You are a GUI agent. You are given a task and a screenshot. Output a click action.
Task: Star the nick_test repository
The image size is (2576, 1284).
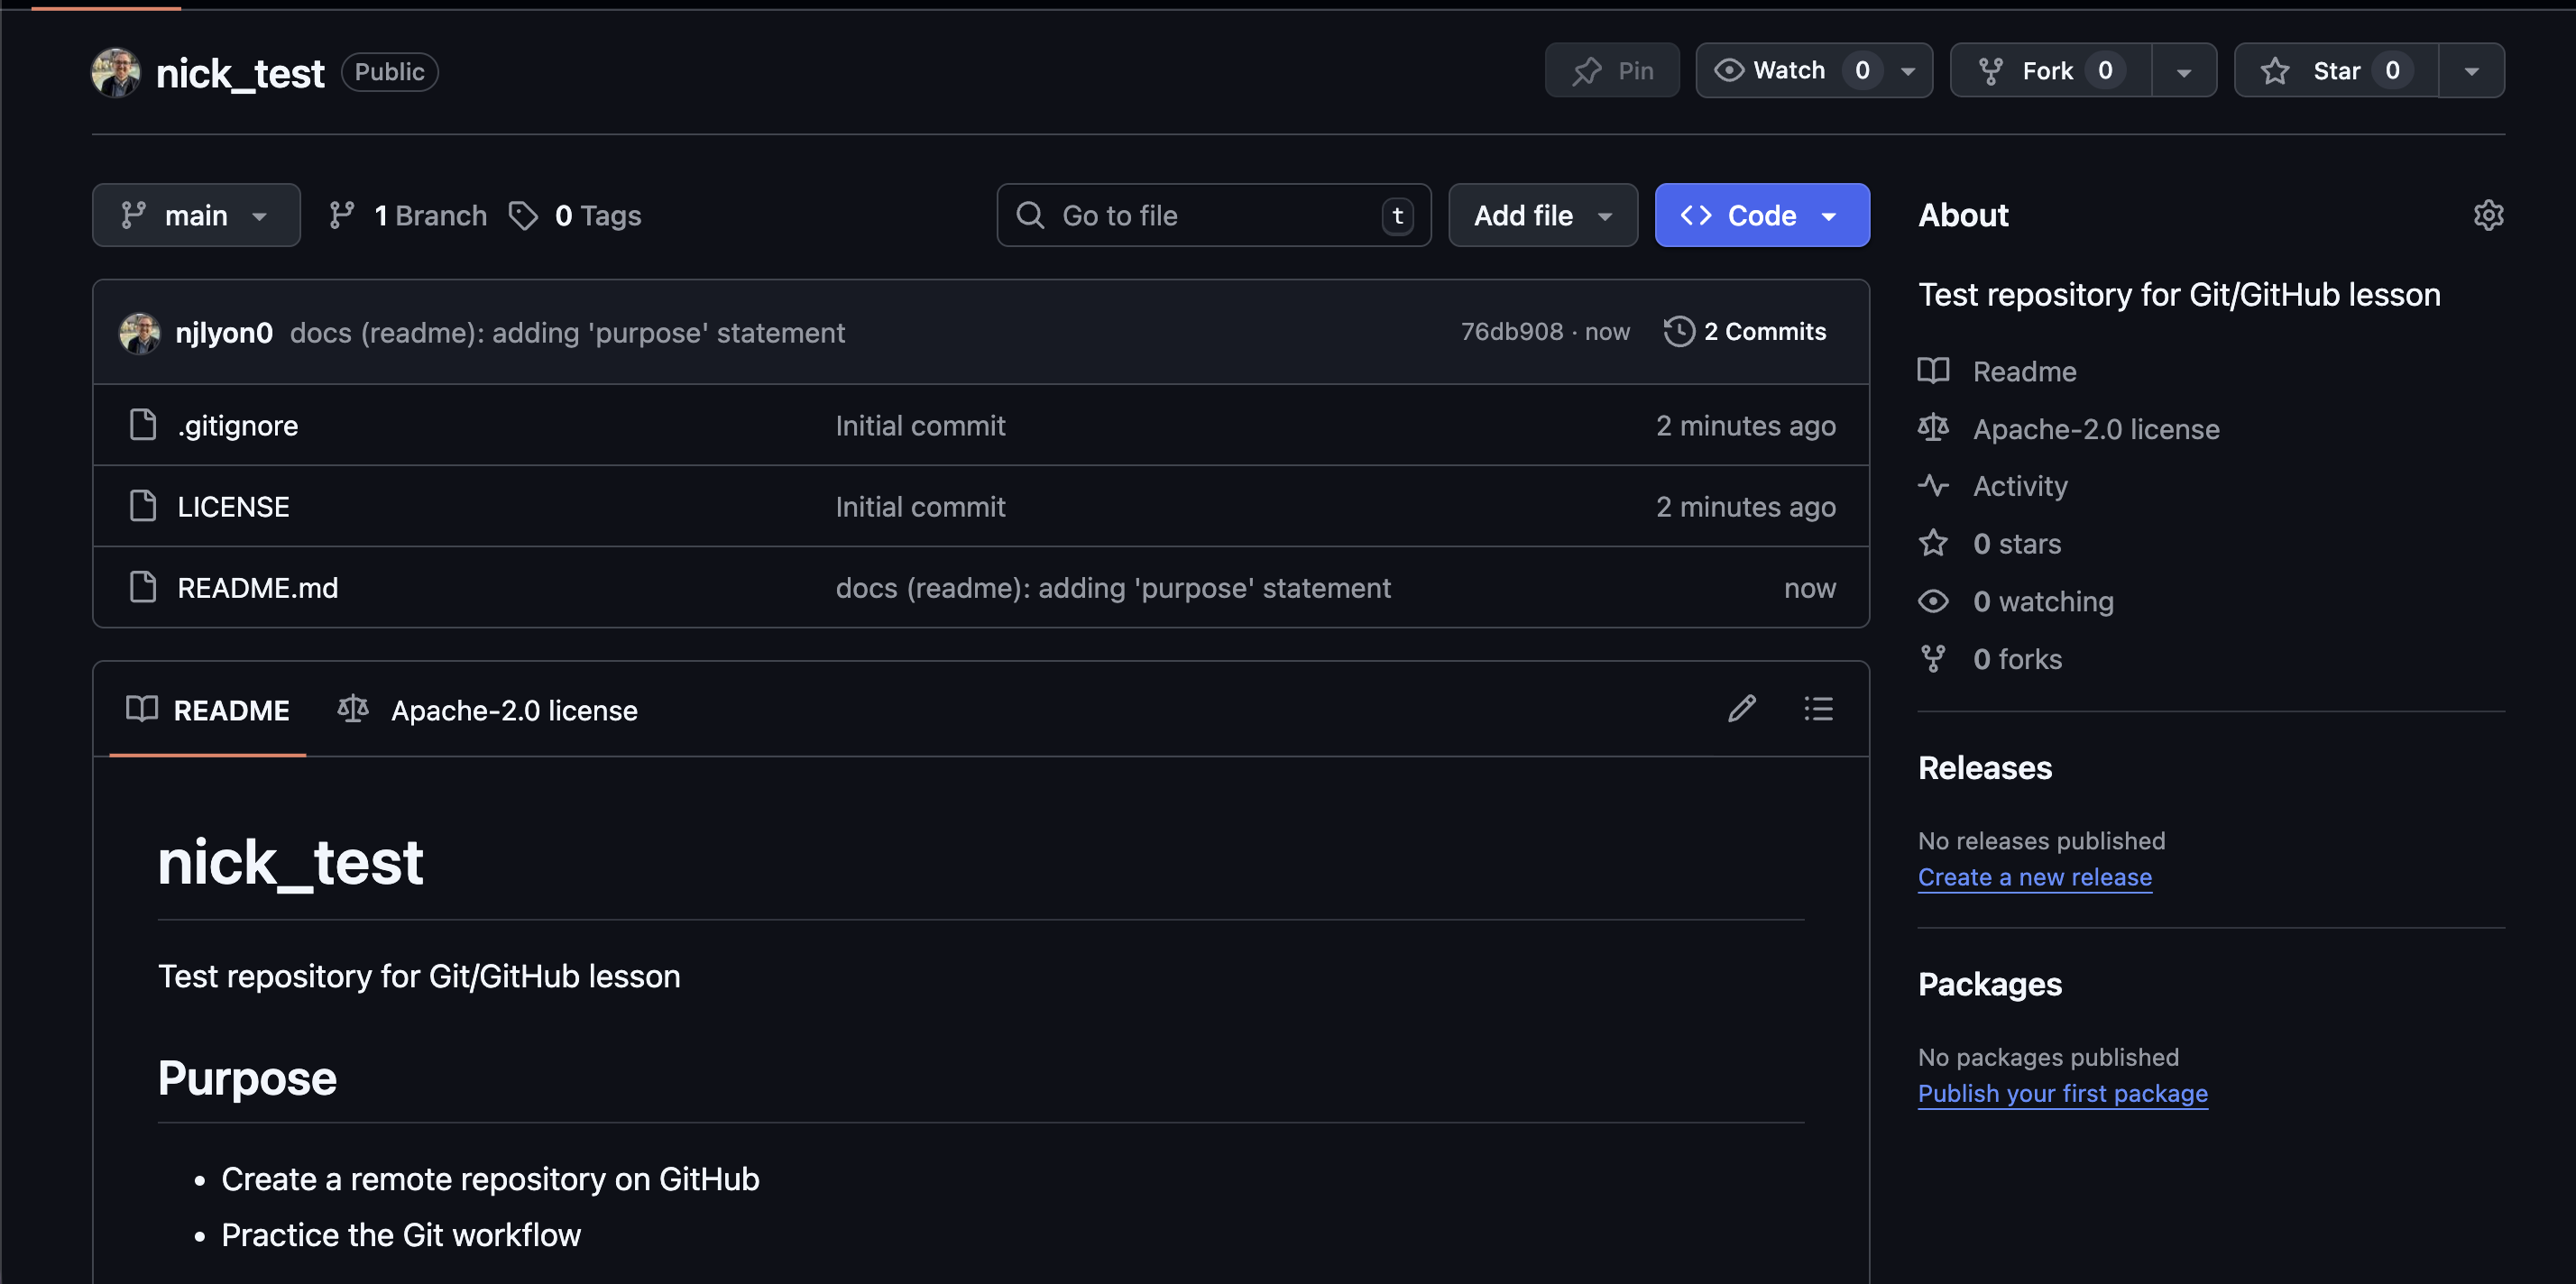click(2336, 70)
